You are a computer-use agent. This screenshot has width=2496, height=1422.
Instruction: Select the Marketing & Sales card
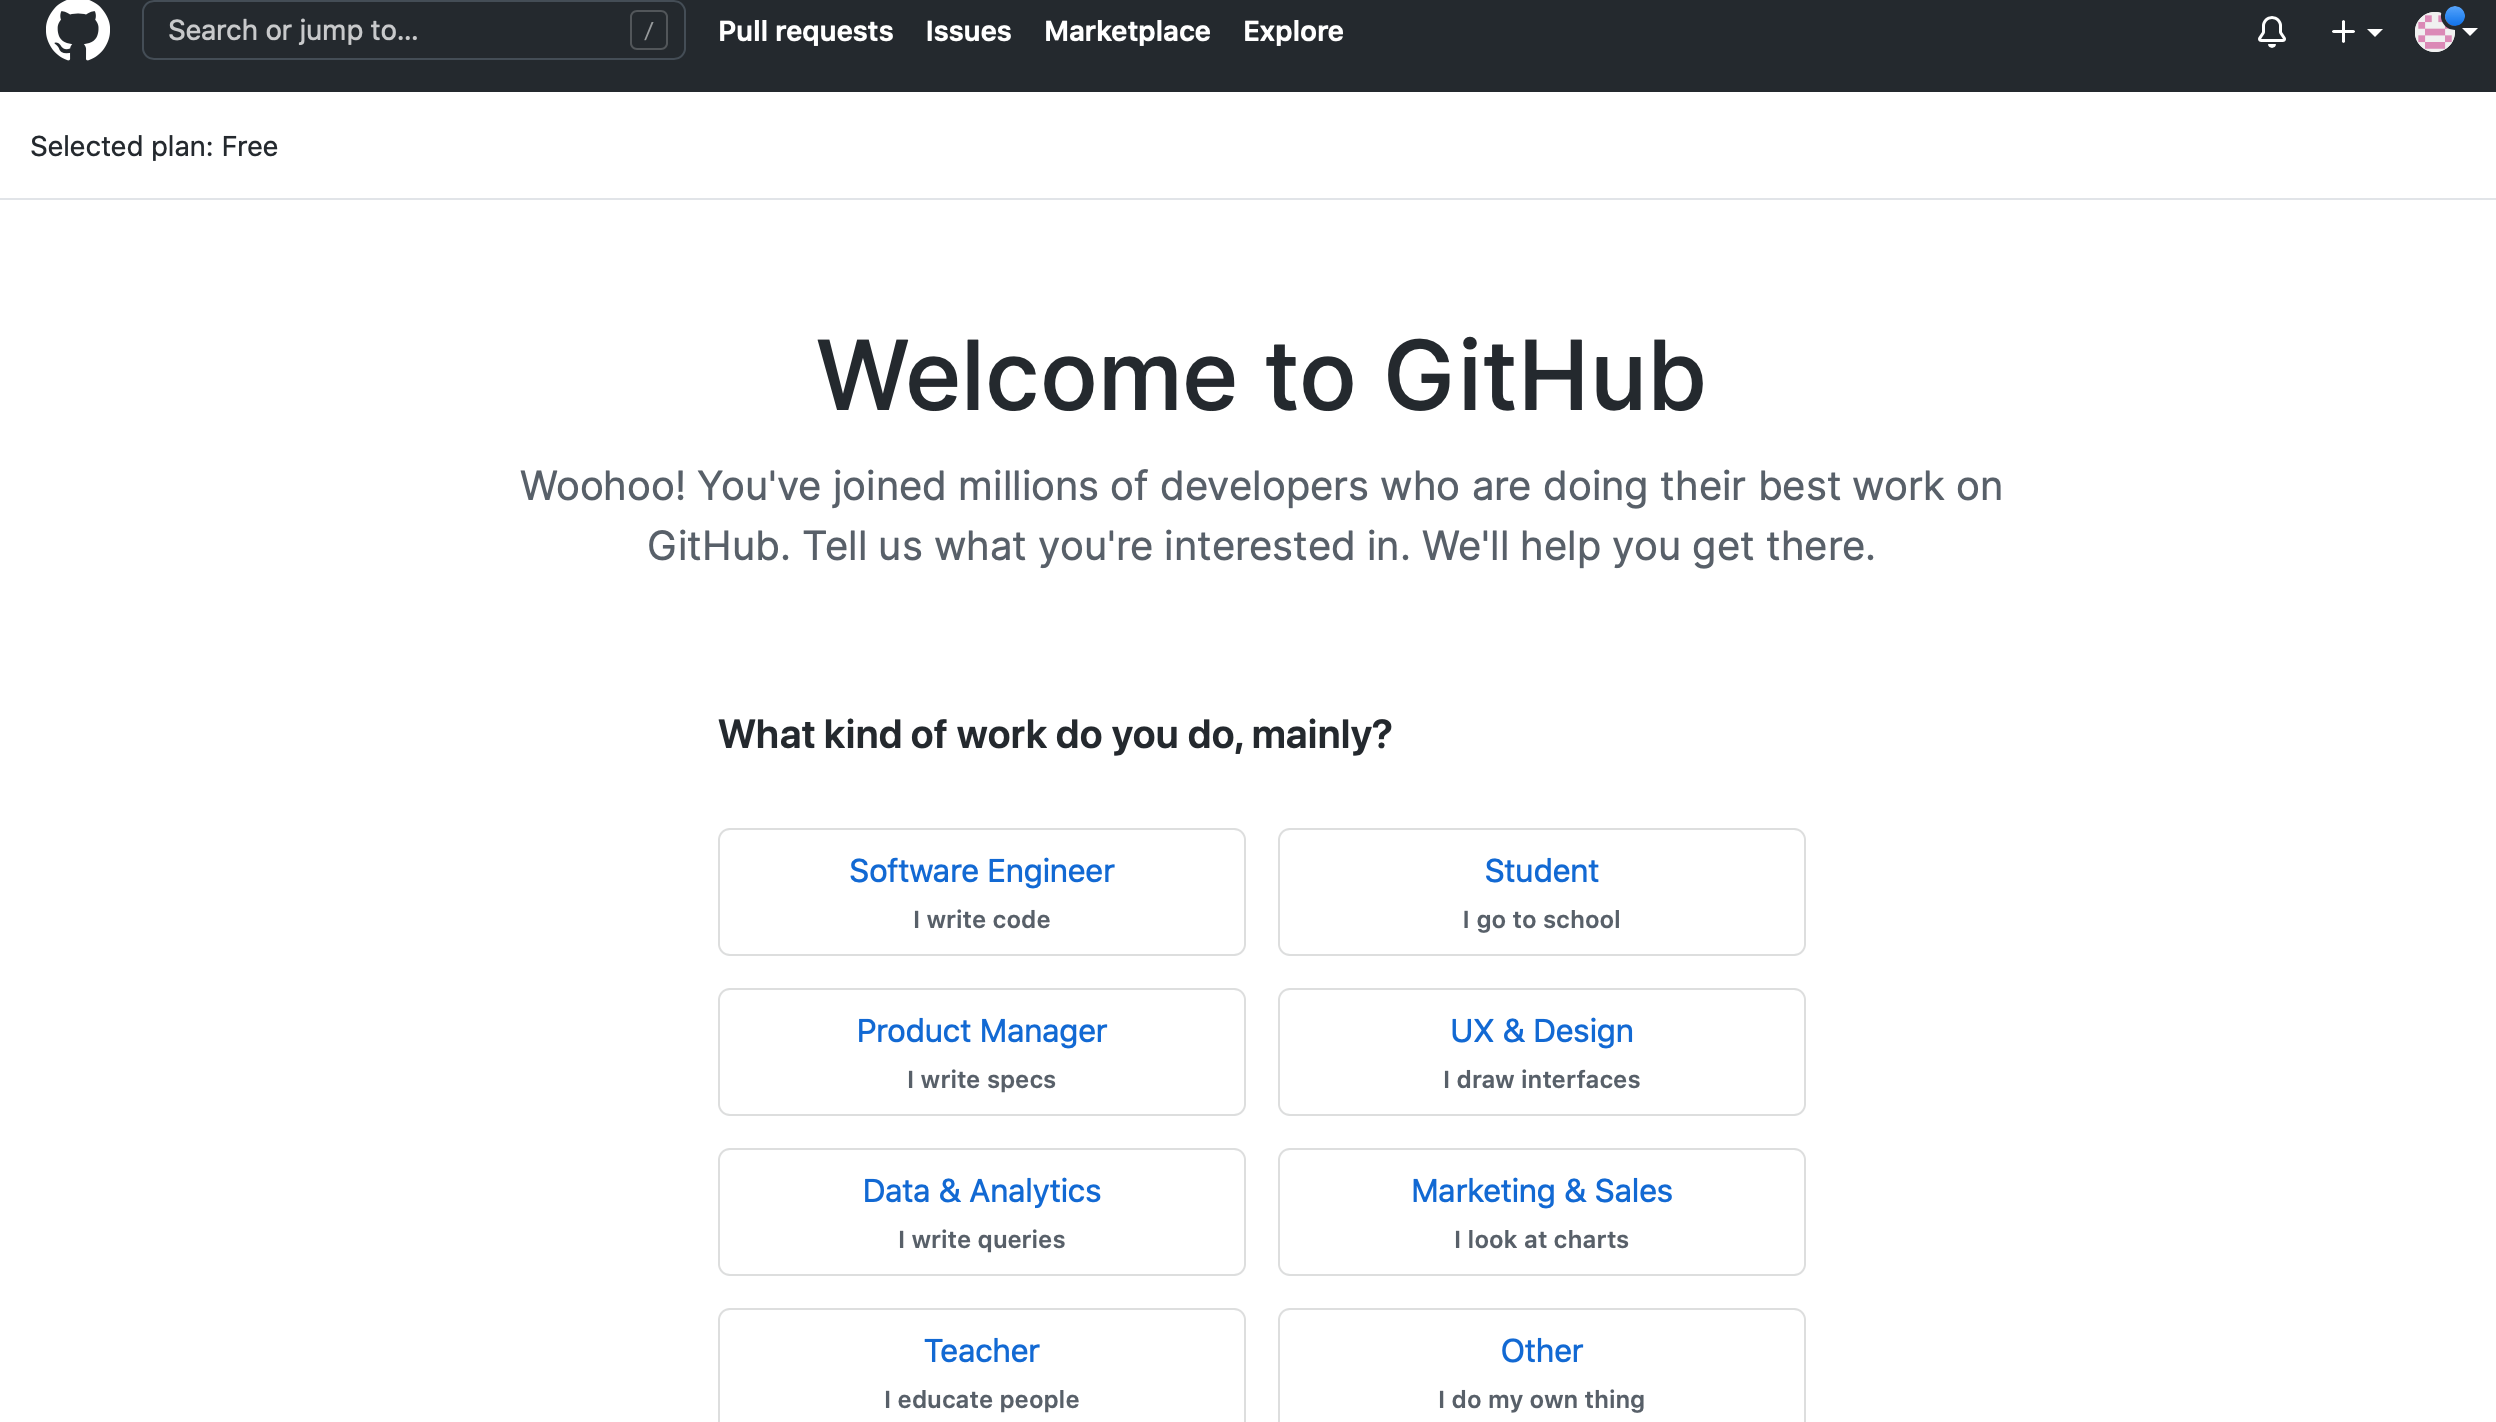pyautogui.click(x=1540, y=1211)
